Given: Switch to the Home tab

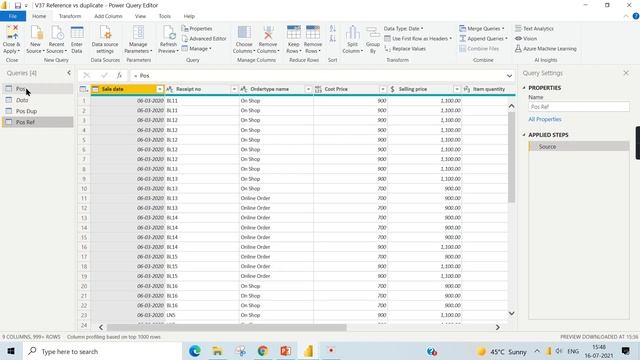Looking at the screenshot, I should pyautogui.click(x=39, y=16).
